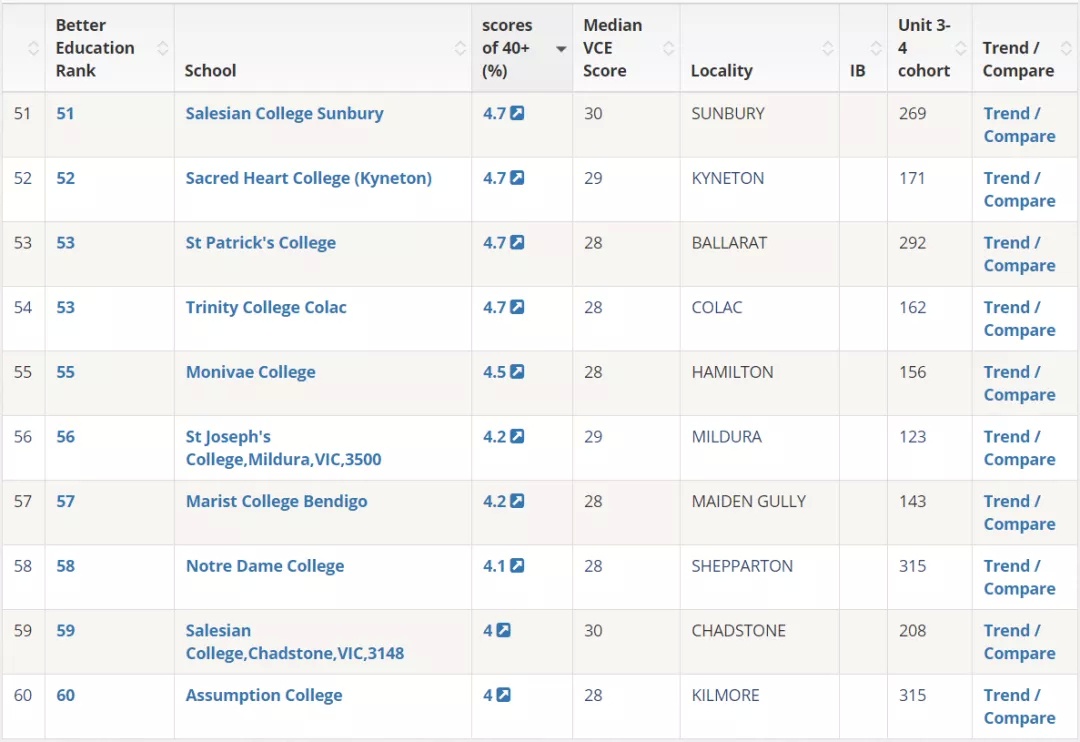1080x742 pixels.
Task: Click the sort arrows for Unit 3-4 cohort
Action: tap(960, 48)
